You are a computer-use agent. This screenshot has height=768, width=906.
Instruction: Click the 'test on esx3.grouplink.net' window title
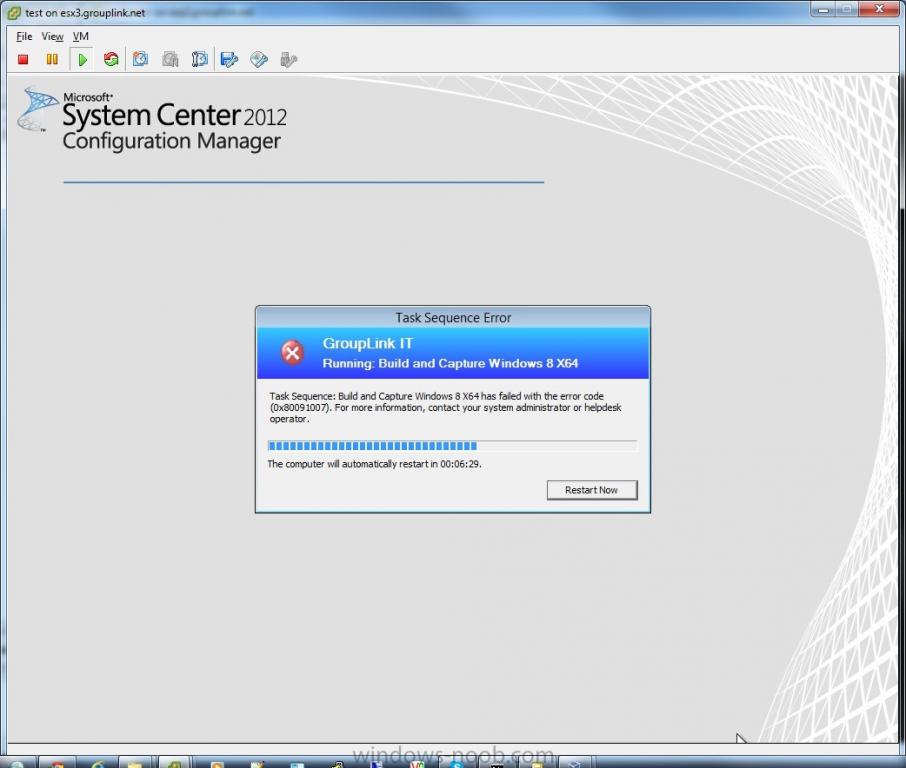(x=86, y=13)
